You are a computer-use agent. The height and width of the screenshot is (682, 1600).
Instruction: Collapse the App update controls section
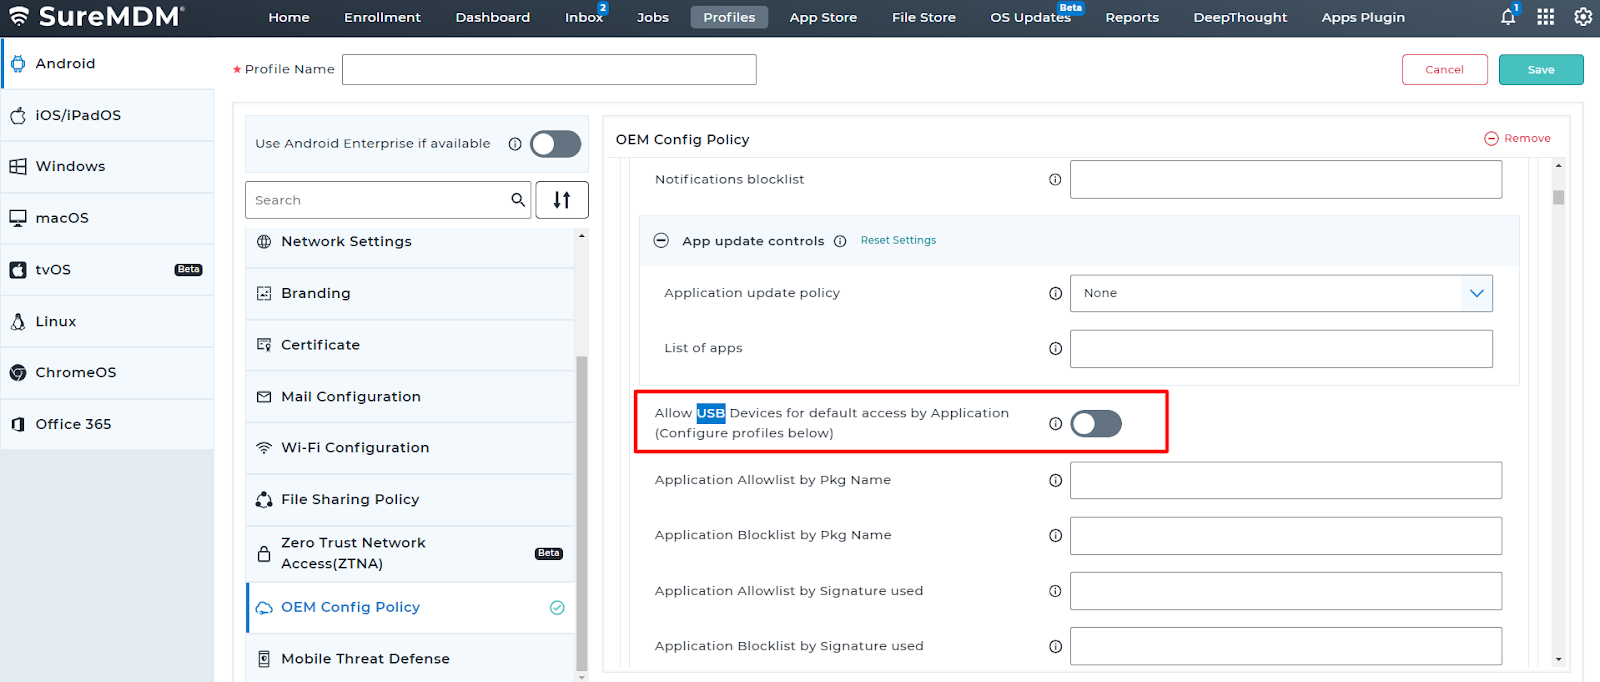click(x=661, y=241)
